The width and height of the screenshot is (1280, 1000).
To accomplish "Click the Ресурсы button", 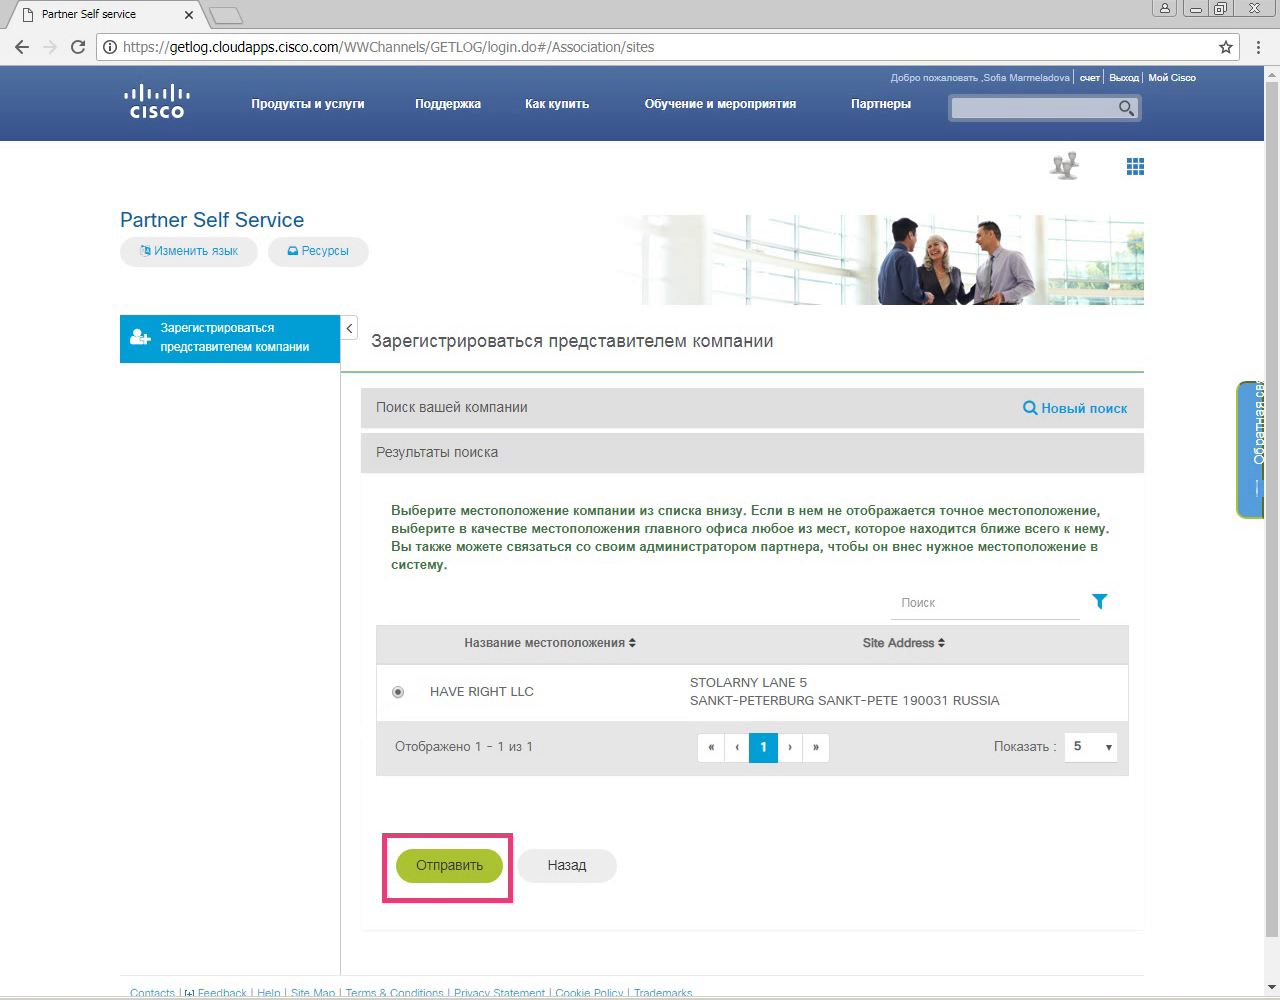I will click(x=318, y=251).
